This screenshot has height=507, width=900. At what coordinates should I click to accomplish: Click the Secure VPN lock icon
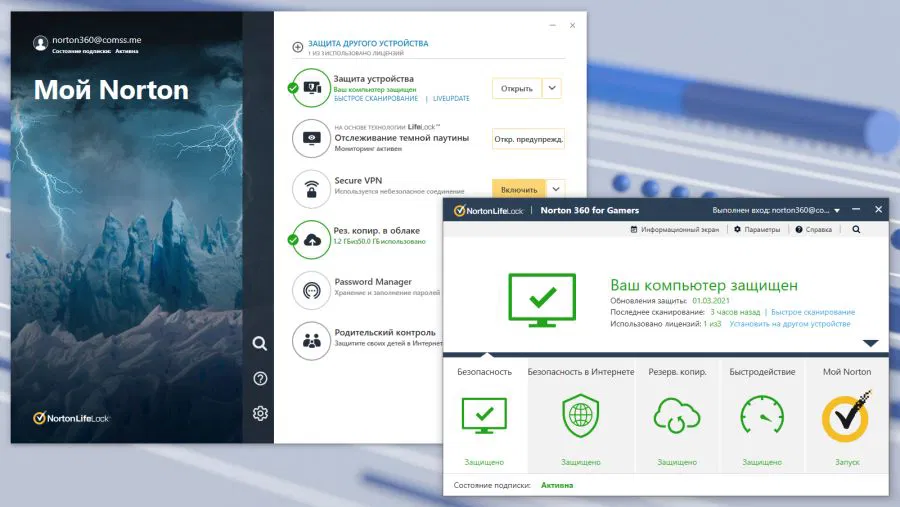(311, 189)
